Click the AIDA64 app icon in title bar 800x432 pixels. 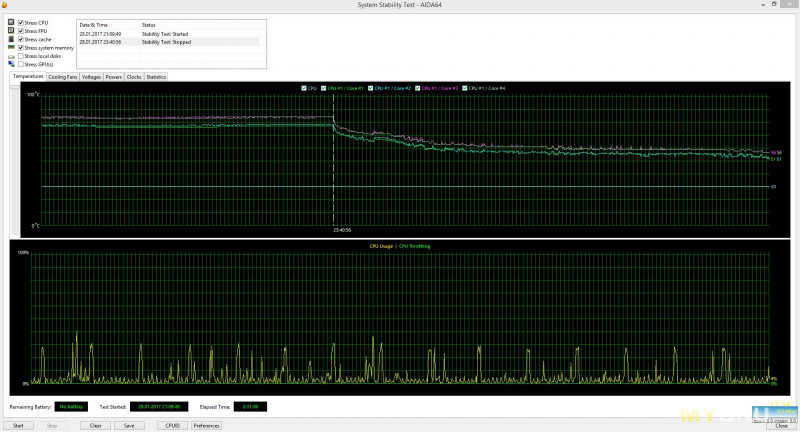pyautogui.click(x=4, y=5)
